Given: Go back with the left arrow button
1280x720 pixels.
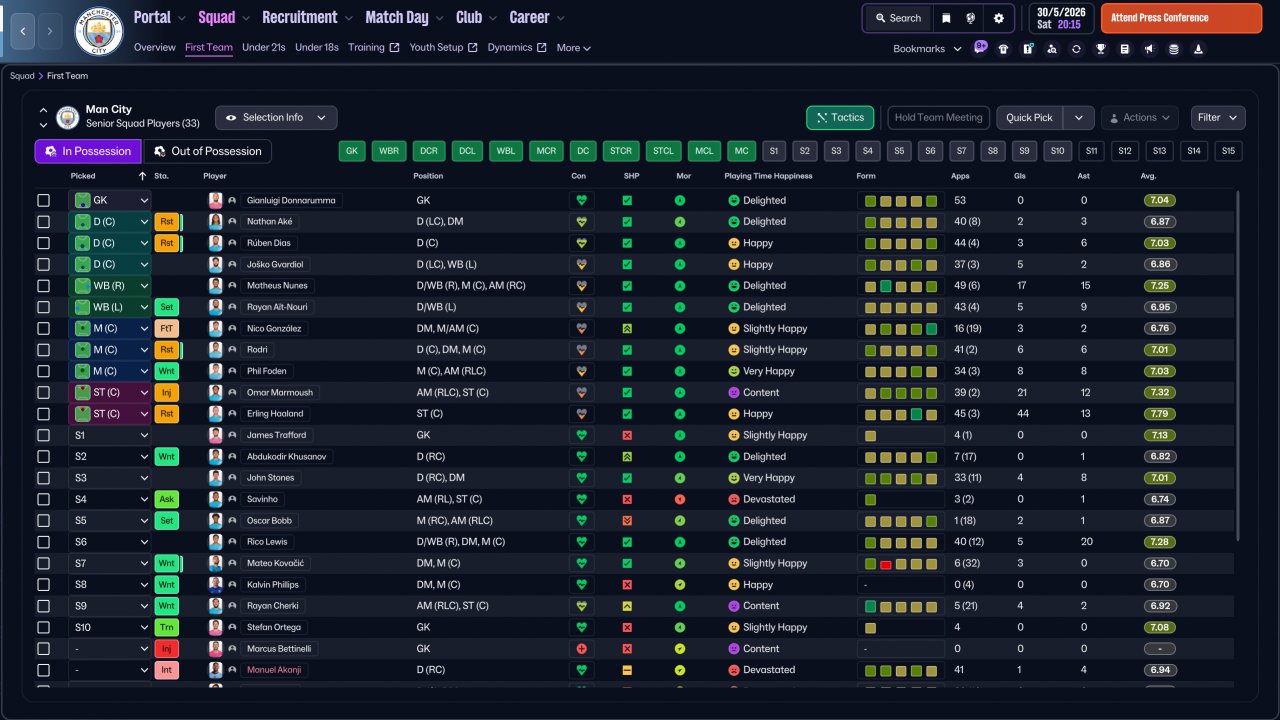Looking at the screenshot, I should click(x=23, y=31).
